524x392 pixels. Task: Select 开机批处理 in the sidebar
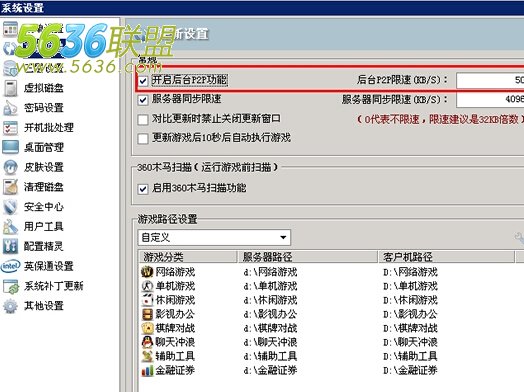tap(48, 128)
